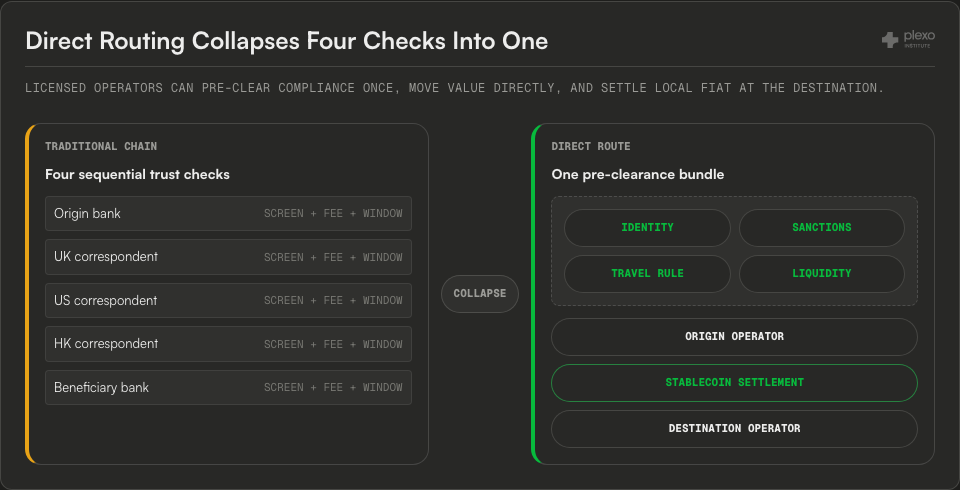Viewport: 960px width, 490px height.
Task: Click the 'plexo' wordmark text
Action: pos(919,37)
